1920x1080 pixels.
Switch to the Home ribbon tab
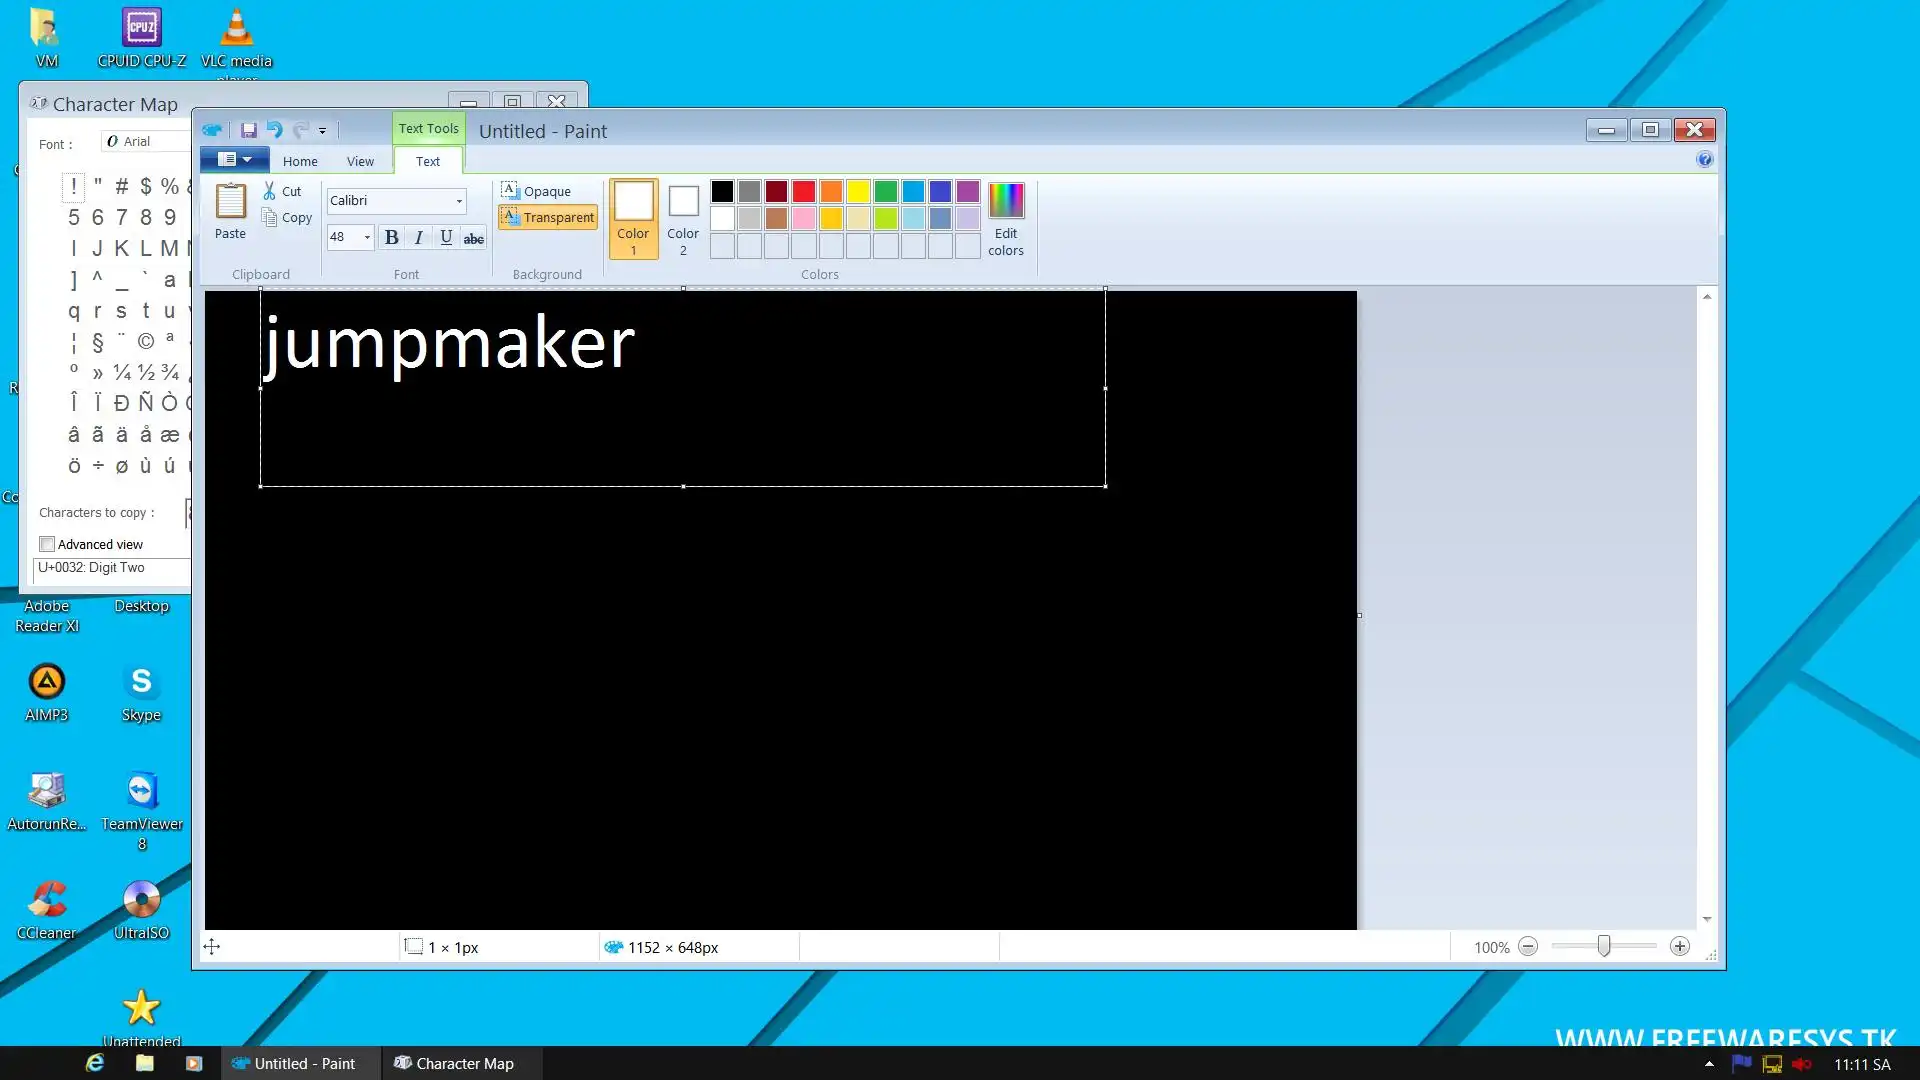[x=300, y=161]
